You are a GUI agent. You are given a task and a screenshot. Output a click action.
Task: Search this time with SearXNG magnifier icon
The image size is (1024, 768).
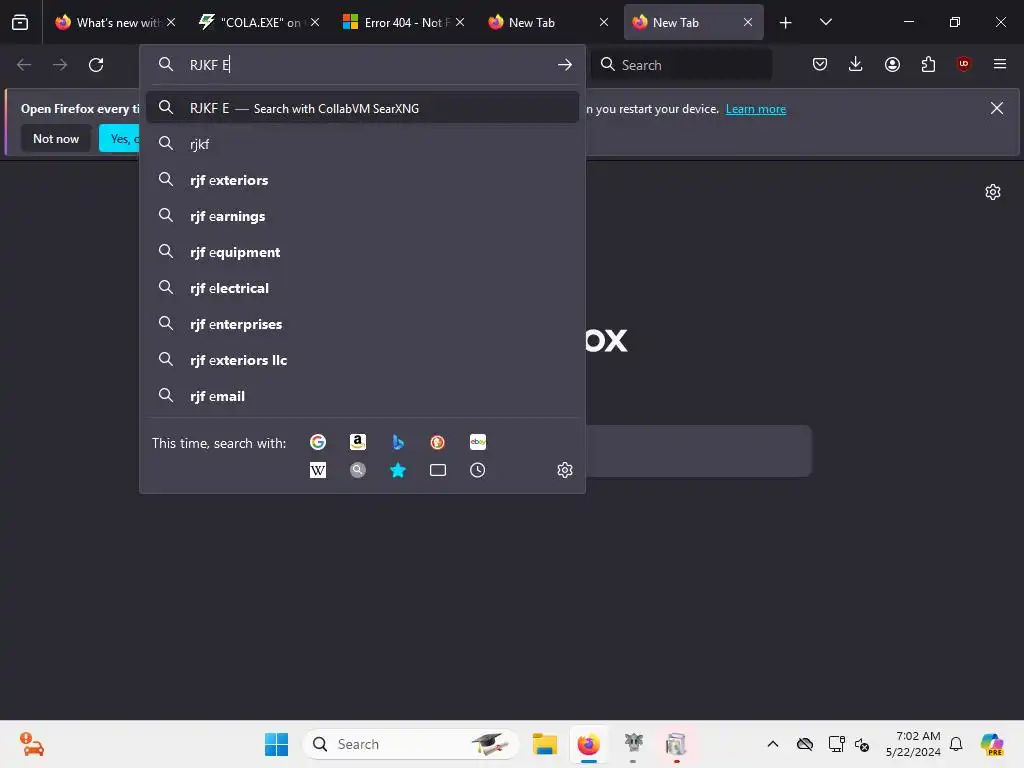pyautogui.click(x=357, y=470)
